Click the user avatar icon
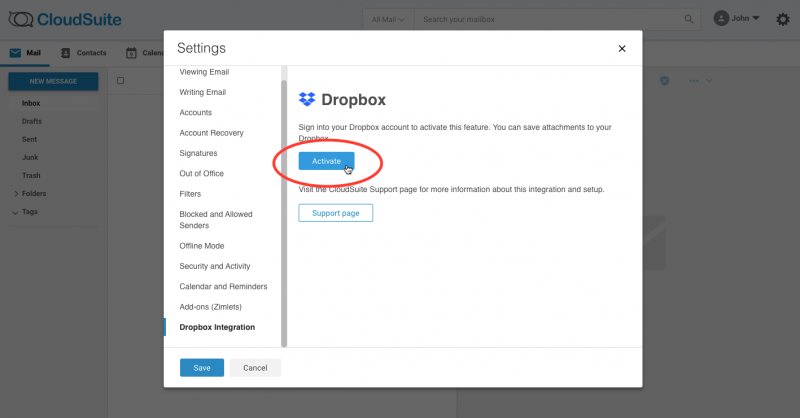Viewport: 800px width, 418px height. pos(721,18)
